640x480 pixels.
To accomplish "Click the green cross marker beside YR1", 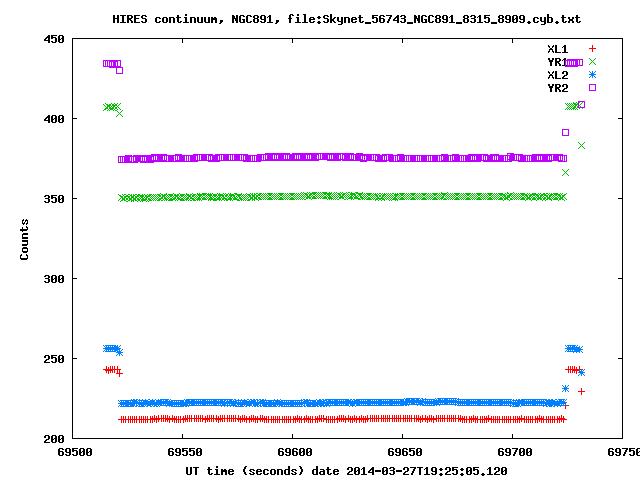I will point(592,62).
